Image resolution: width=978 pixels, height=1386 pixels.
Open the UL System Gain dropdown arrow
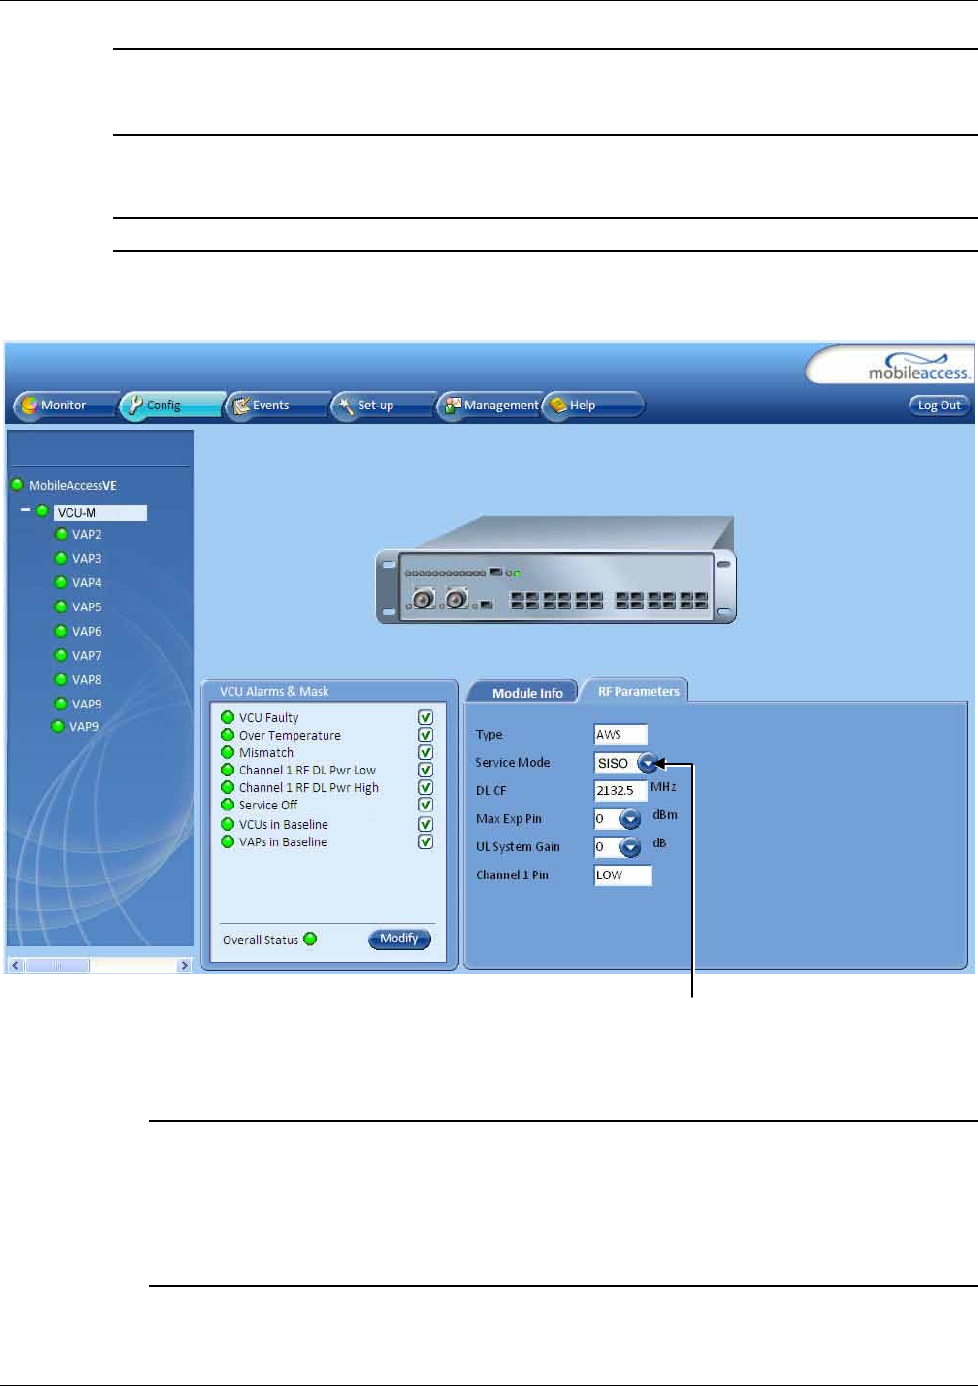click(630, 847)
